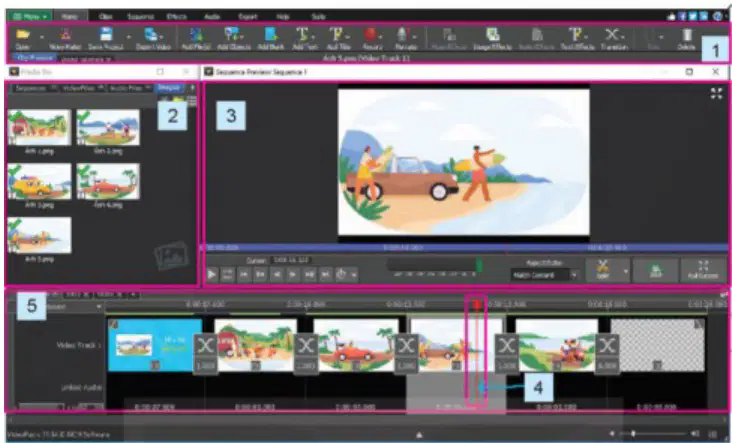This screenshot has height=443, width=732.
Task: Launch the Video Maker wizard icon
Action: click(x=66, y=35)
